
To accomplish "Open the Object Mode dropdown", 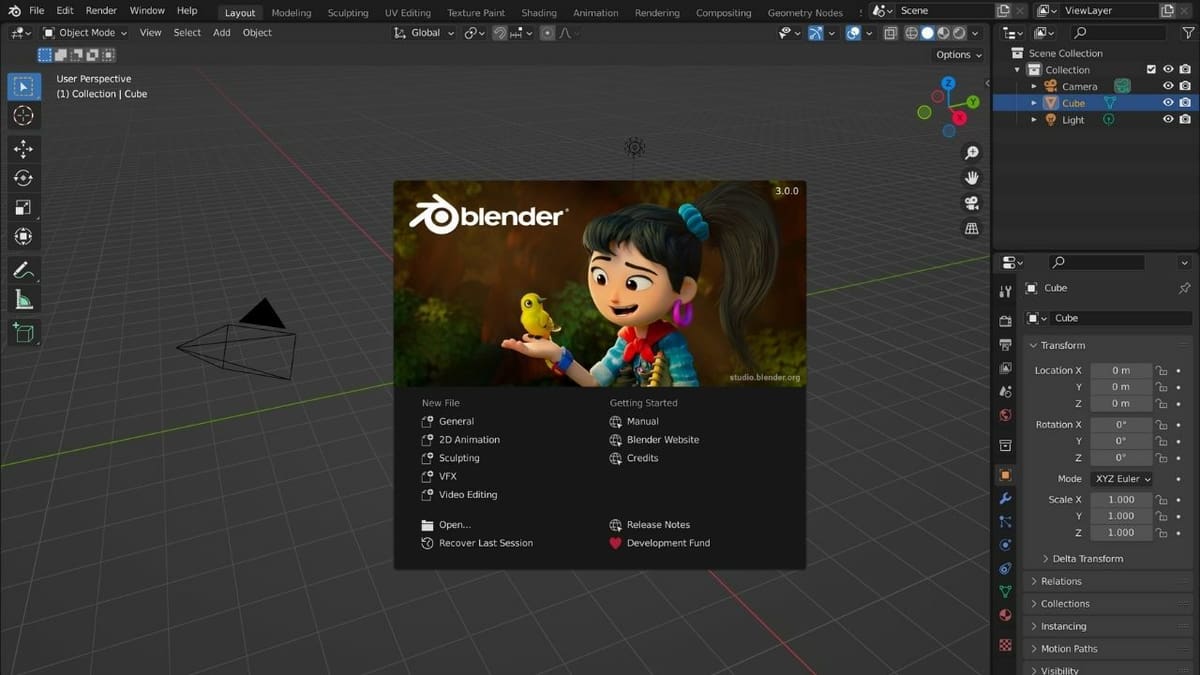I will click(x=85, y=33).
